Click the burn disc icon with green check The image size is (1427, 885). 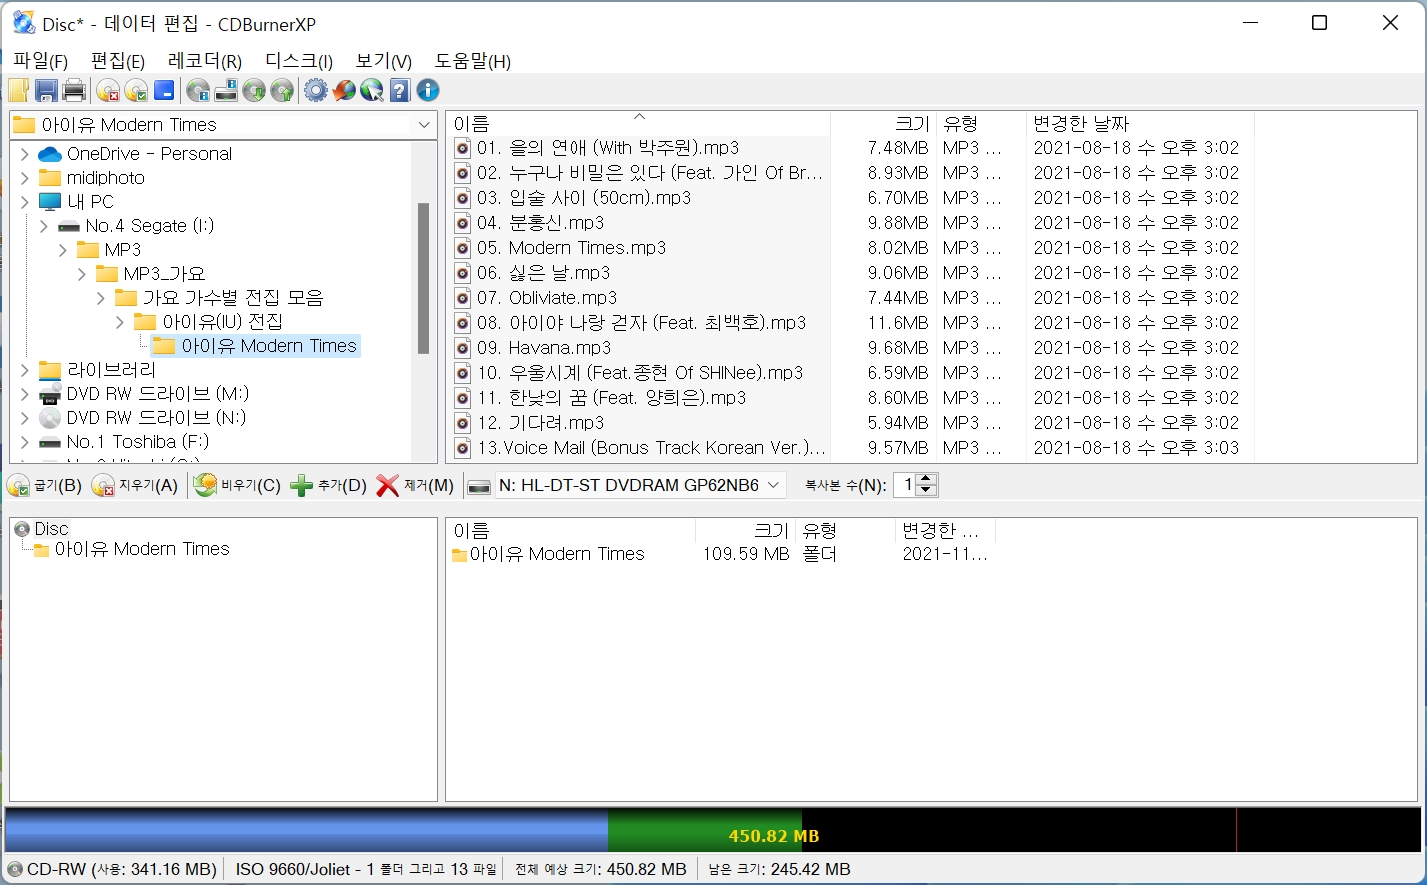[136, 91]
